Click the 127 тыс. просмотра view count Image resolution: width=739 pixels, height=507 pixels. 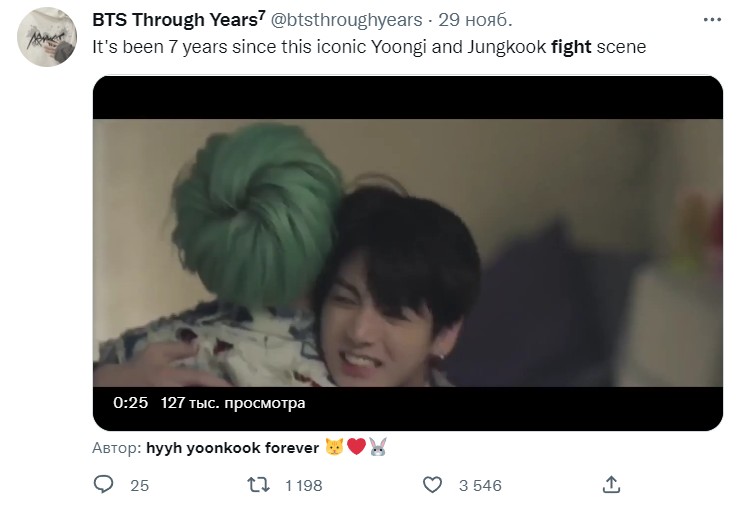[x=233, y=403]
